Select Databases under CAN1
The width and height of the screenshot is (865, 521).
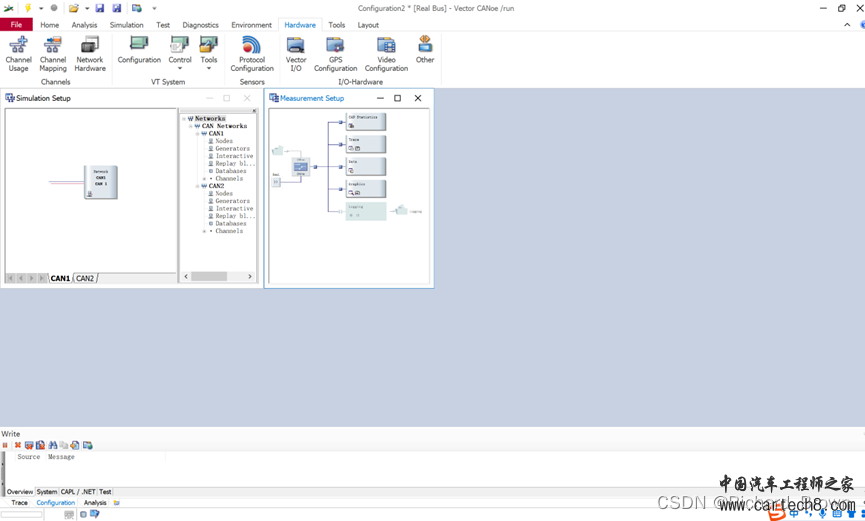click(231, 171)
